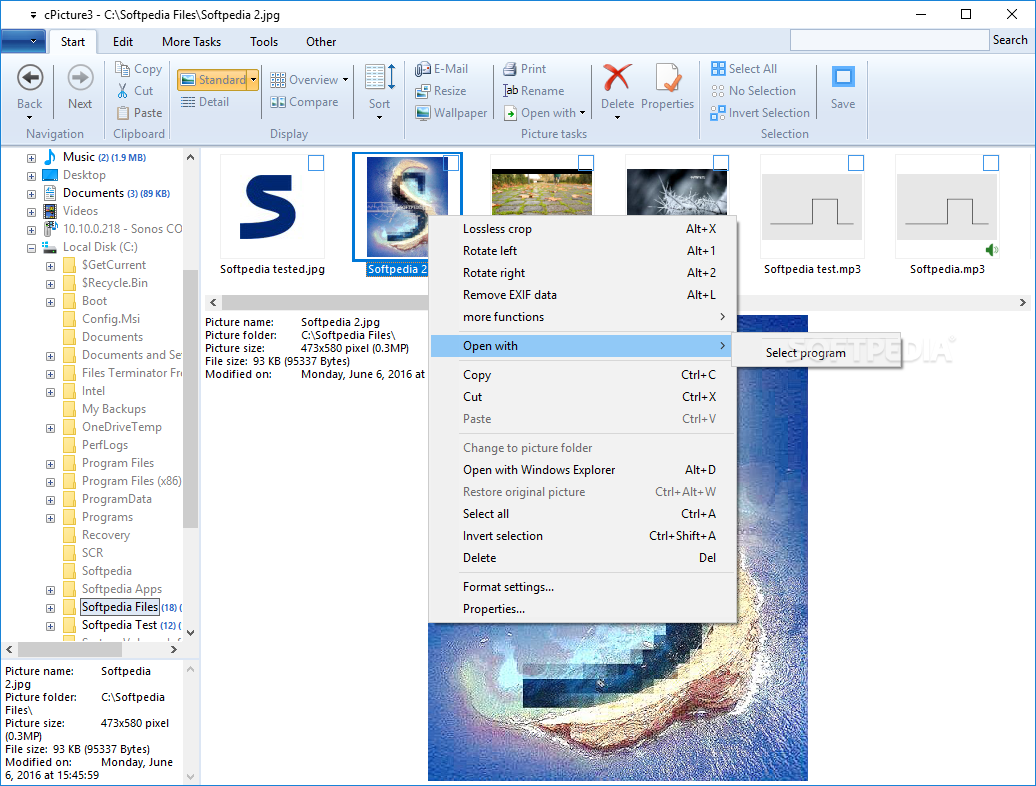Open the Other ribbon tab

point(321,42)
